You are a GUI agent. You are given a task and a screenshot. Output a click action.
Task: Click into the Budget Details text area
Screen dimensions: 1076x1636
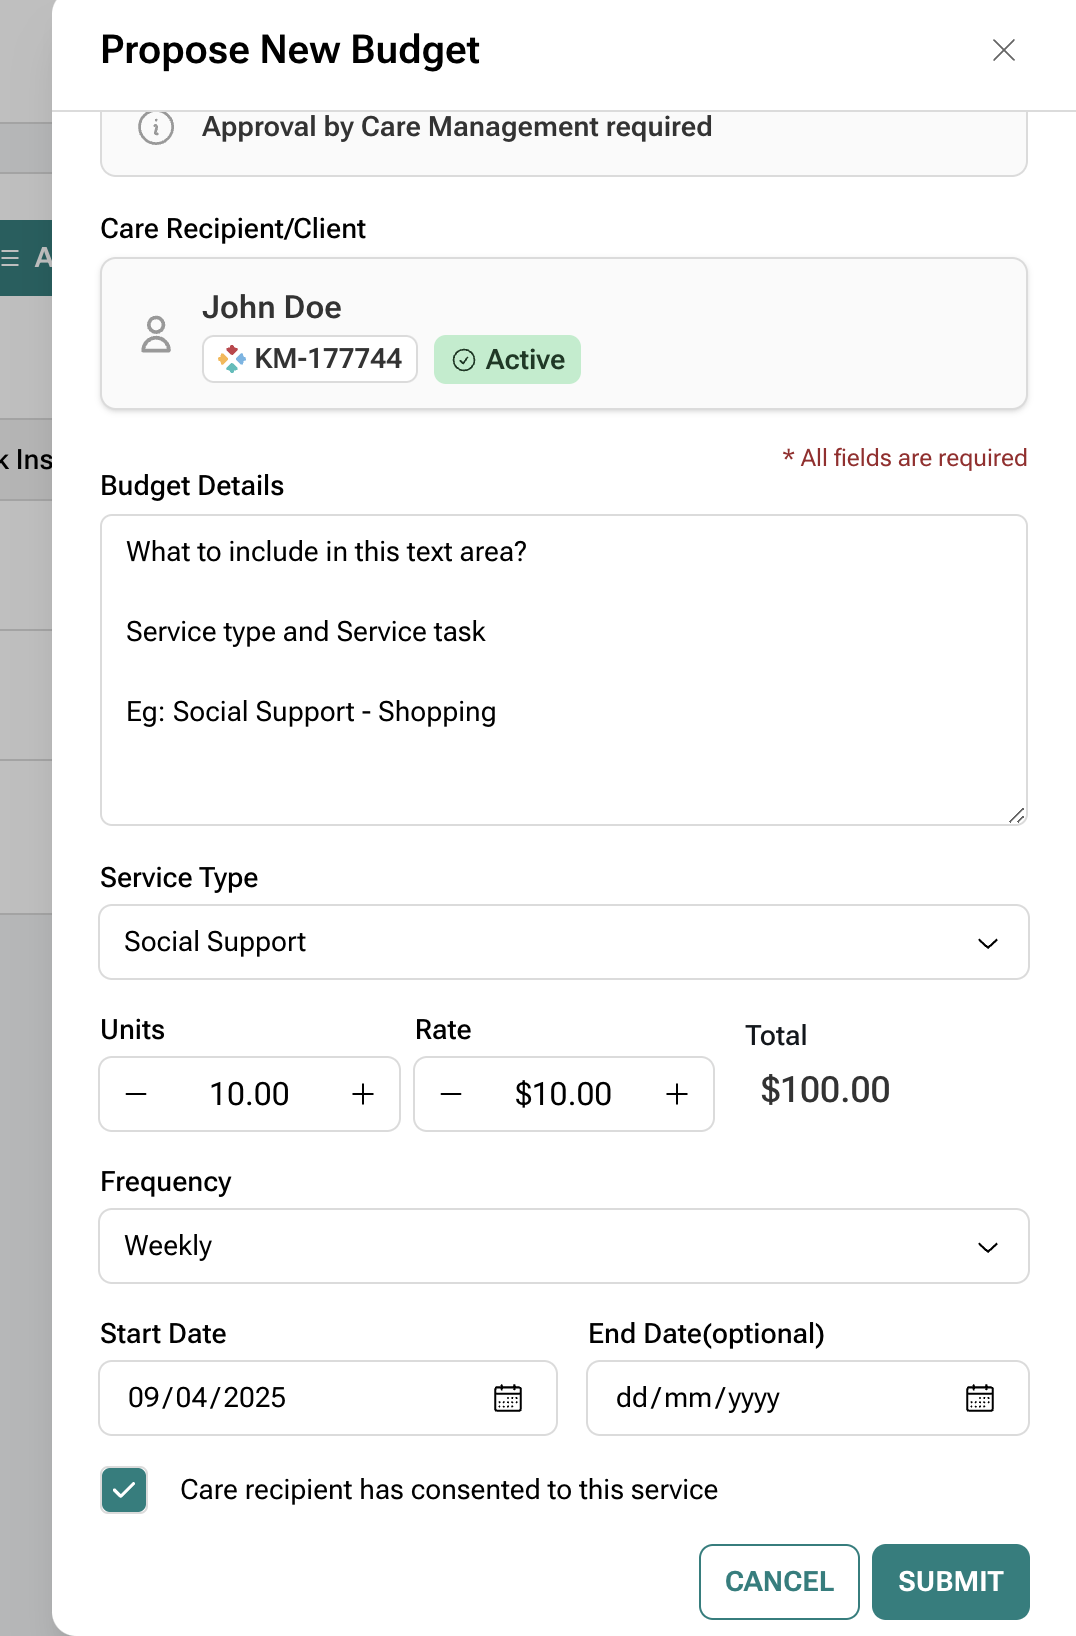tap(564, 670)
